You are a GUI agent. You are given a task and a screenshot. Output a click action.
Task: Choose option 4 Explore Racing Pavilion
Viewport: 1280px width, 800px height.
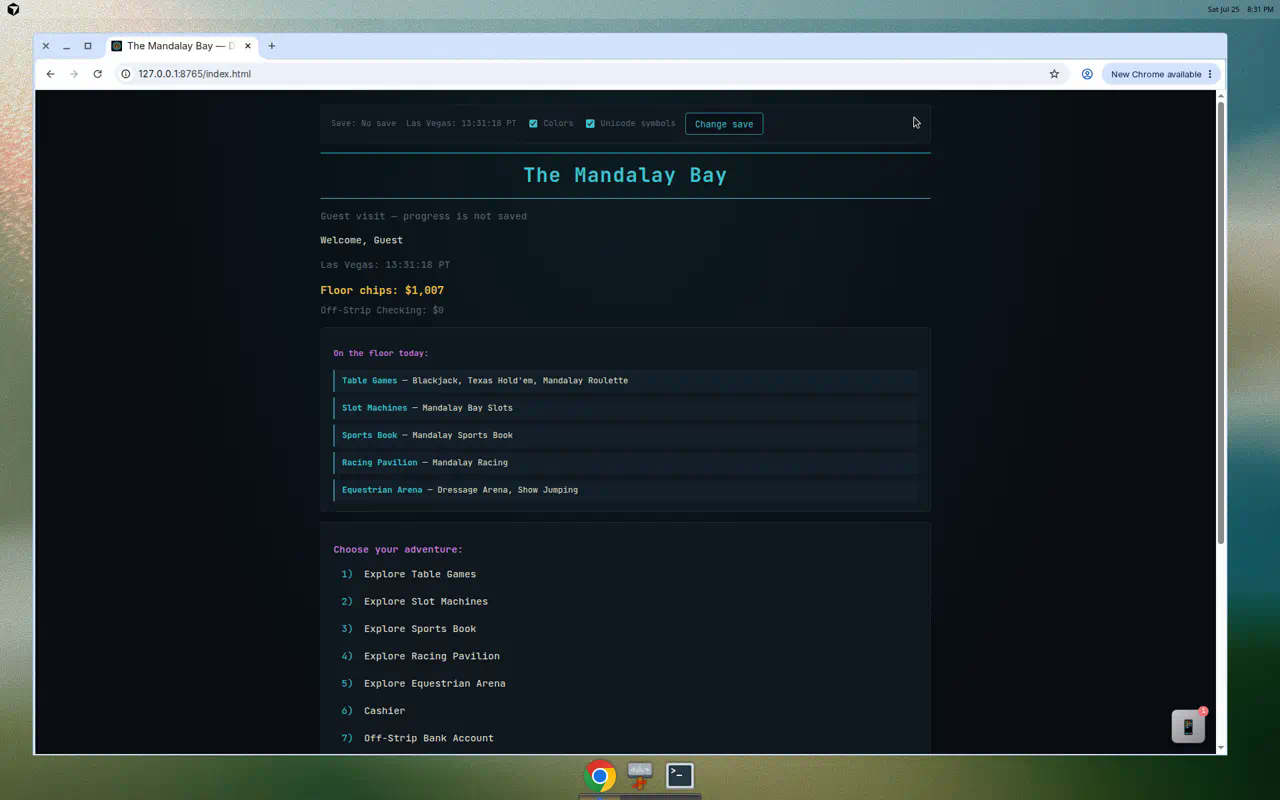(625, 656)
